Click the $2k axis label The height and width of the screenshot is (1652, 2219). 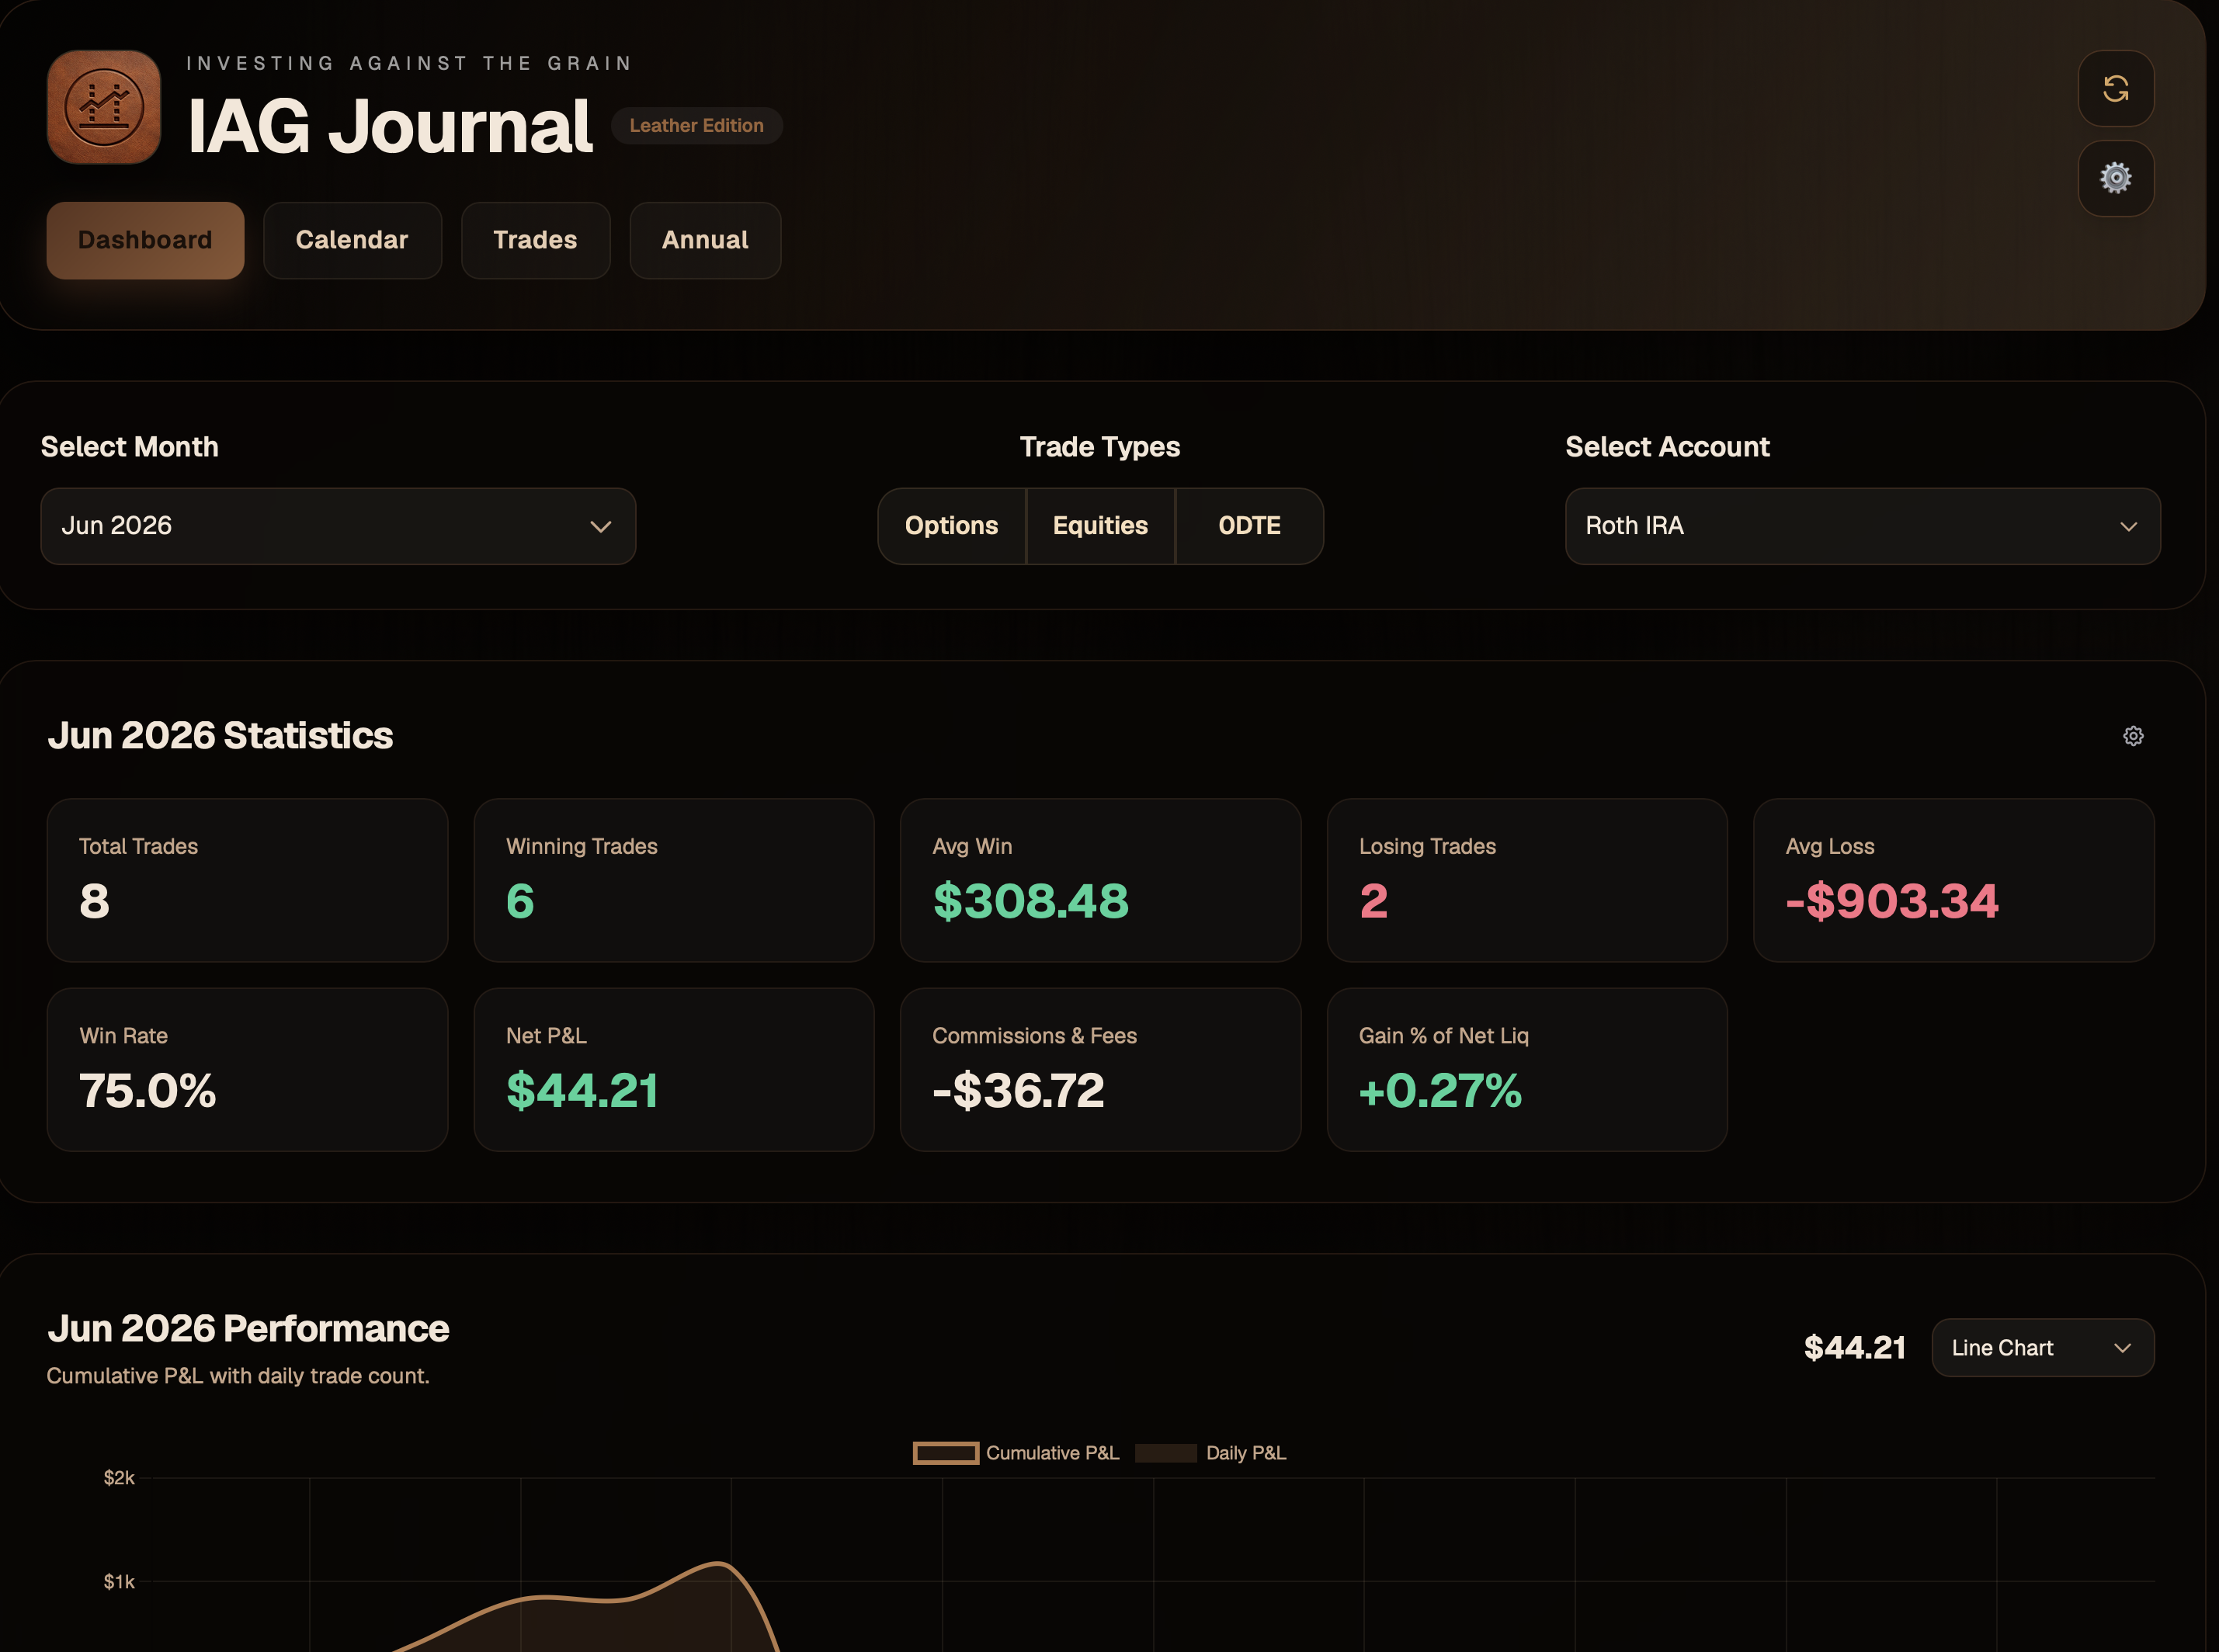click(119, 1478)
